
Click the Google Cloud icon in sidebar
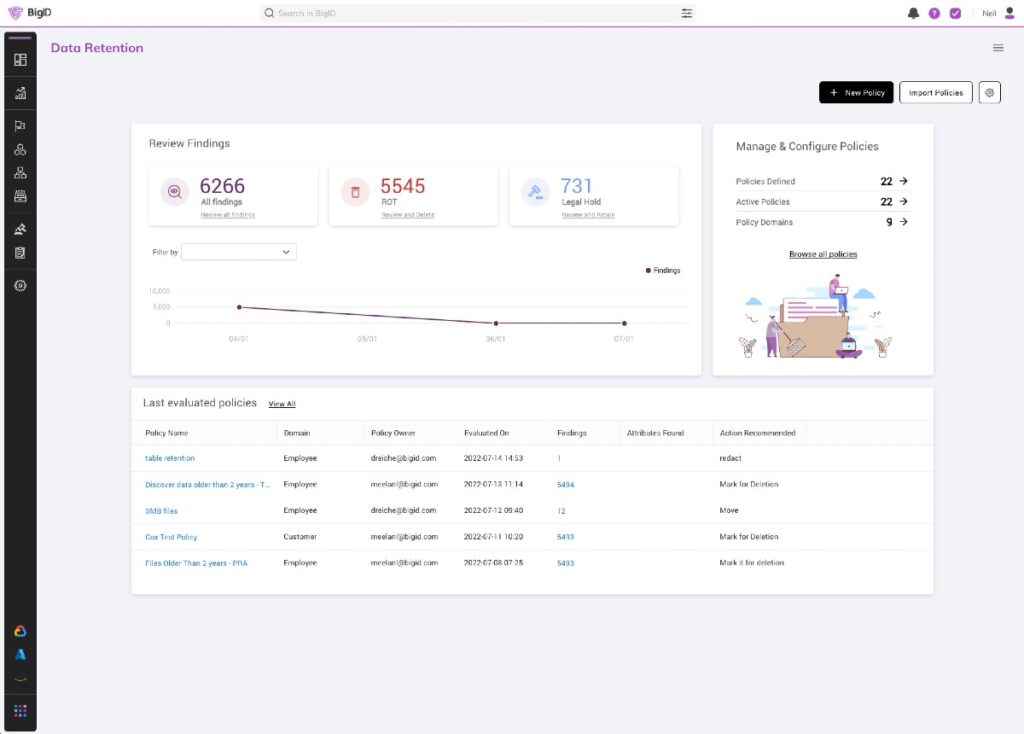pos(20,631)
